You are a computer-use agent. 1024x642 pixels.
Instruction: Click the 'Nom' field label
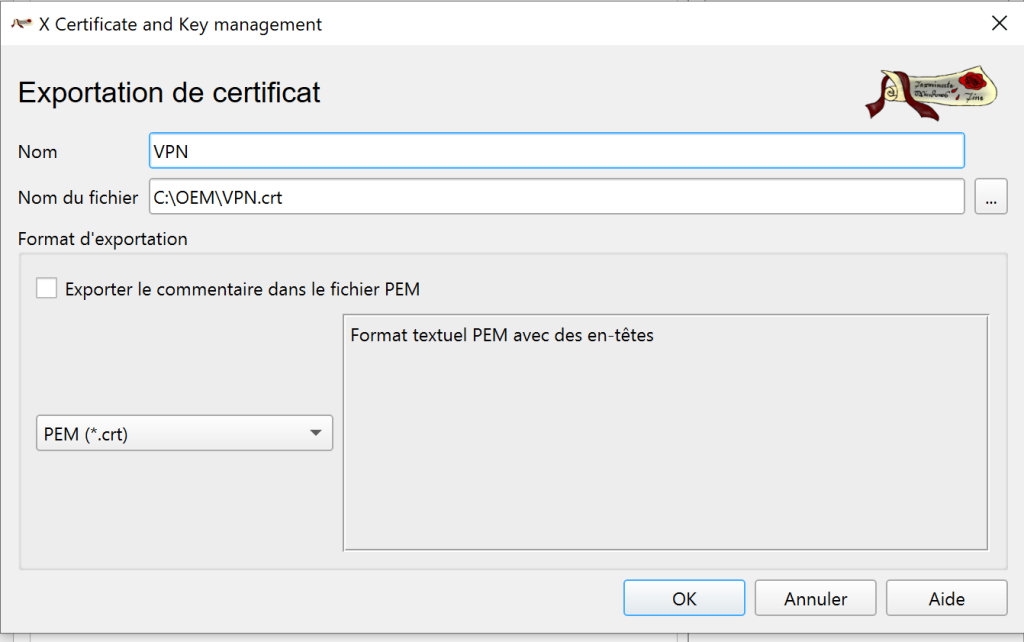pos(38,152)
